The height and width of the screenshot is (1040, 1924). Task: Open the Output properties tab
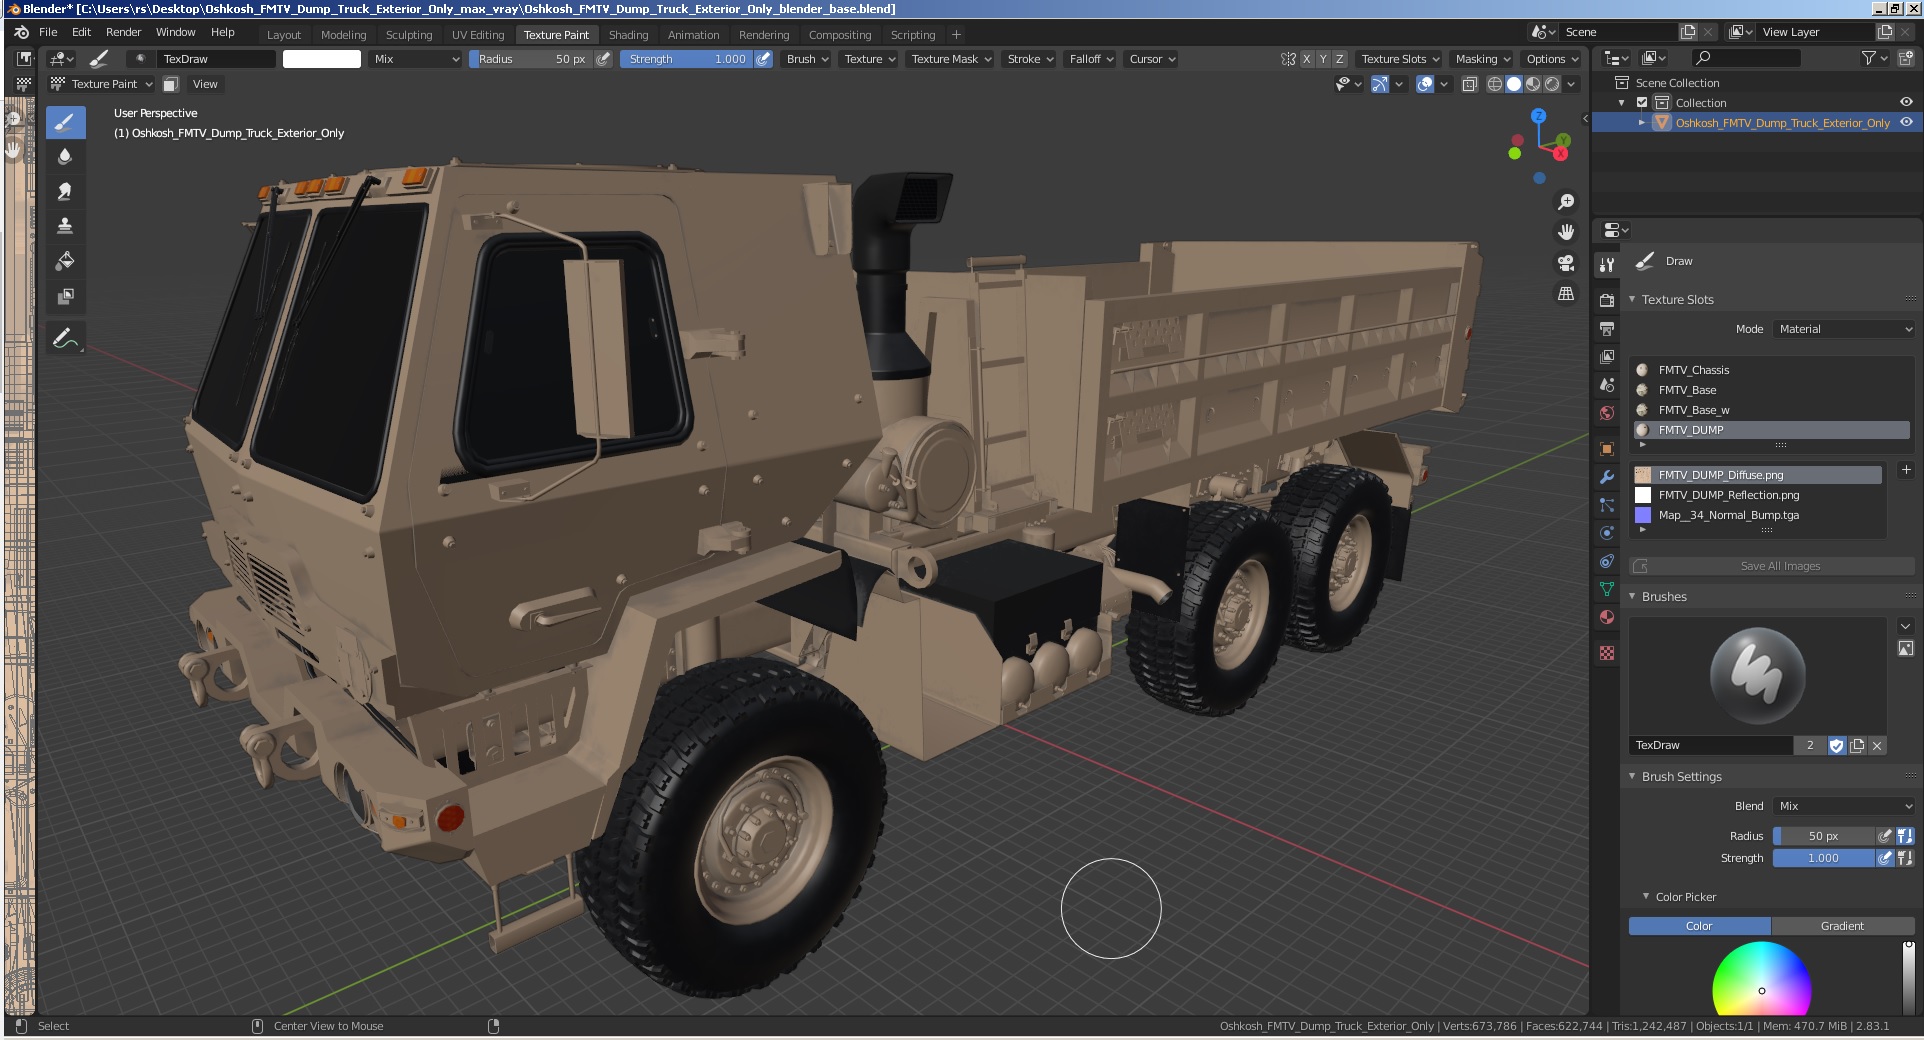click(1607, 328)
